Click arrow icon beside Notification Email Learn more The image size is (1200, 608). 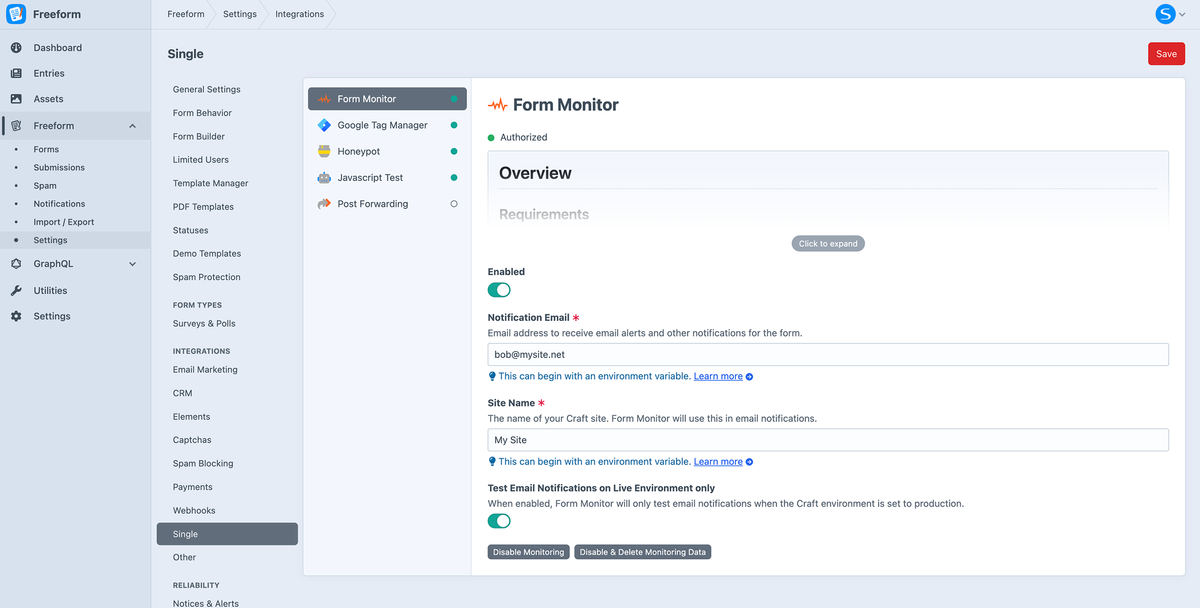pos(750,377)
